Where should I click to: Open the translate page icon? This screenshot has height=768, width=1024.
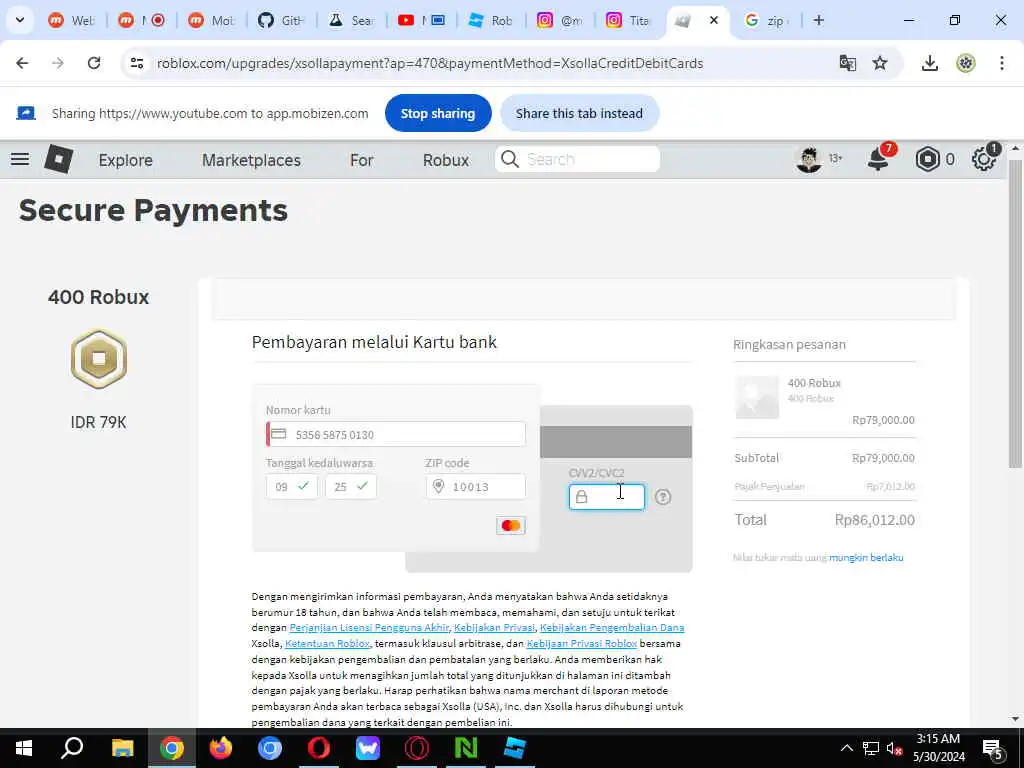[848, 63]
